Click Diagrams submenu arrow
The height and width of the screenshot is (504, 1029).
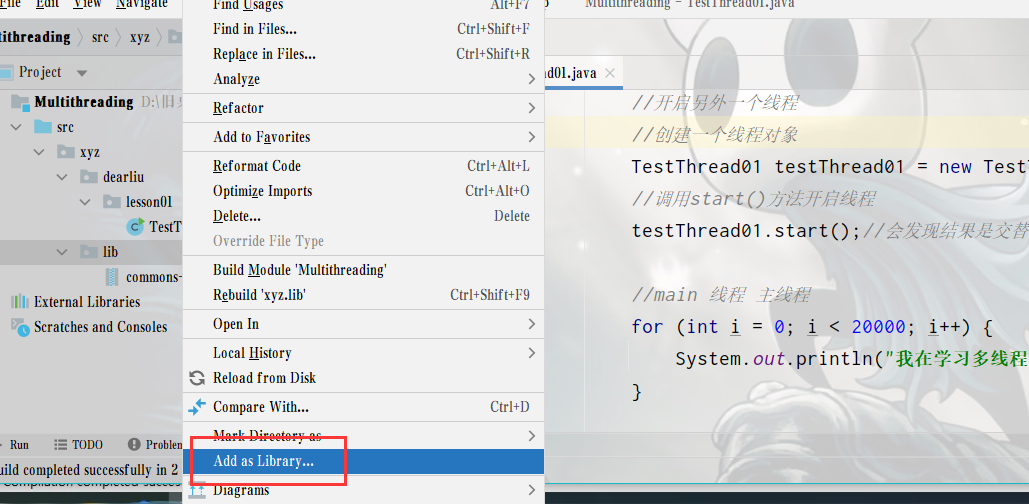tap(532, 490)
